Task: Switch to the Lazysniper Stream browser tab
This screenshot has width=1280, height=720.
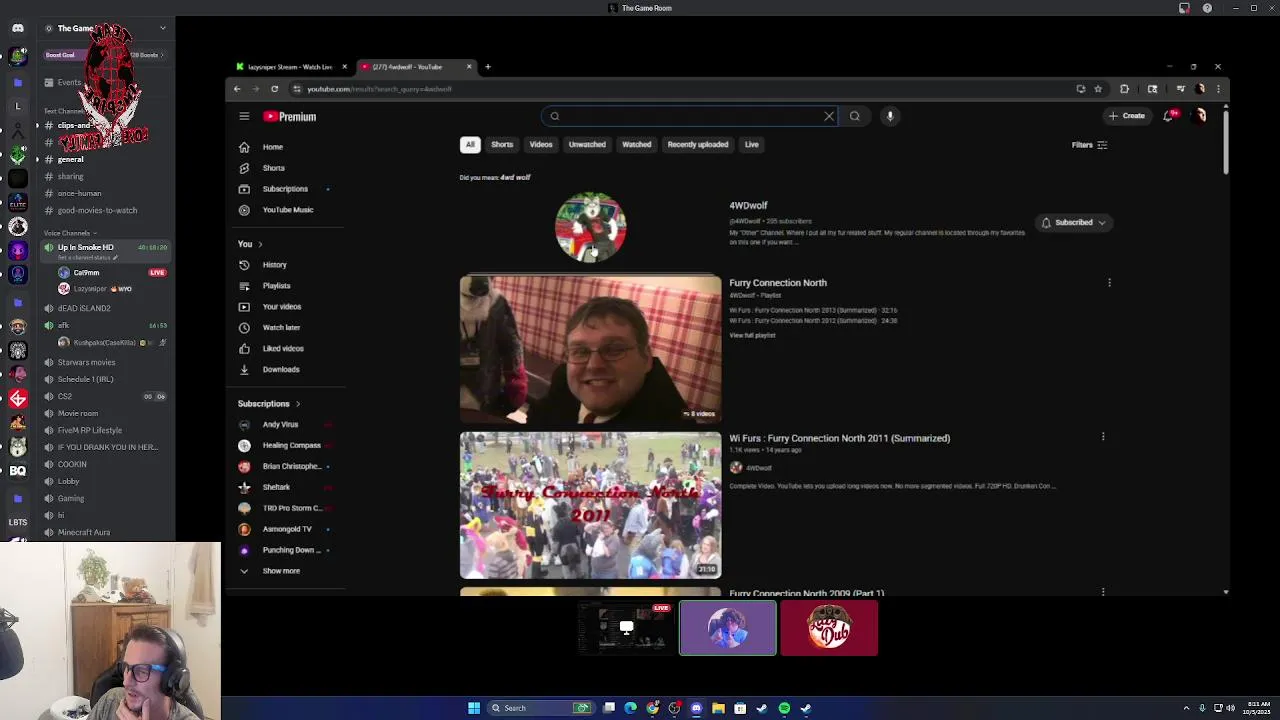Action: click(290, 67)
